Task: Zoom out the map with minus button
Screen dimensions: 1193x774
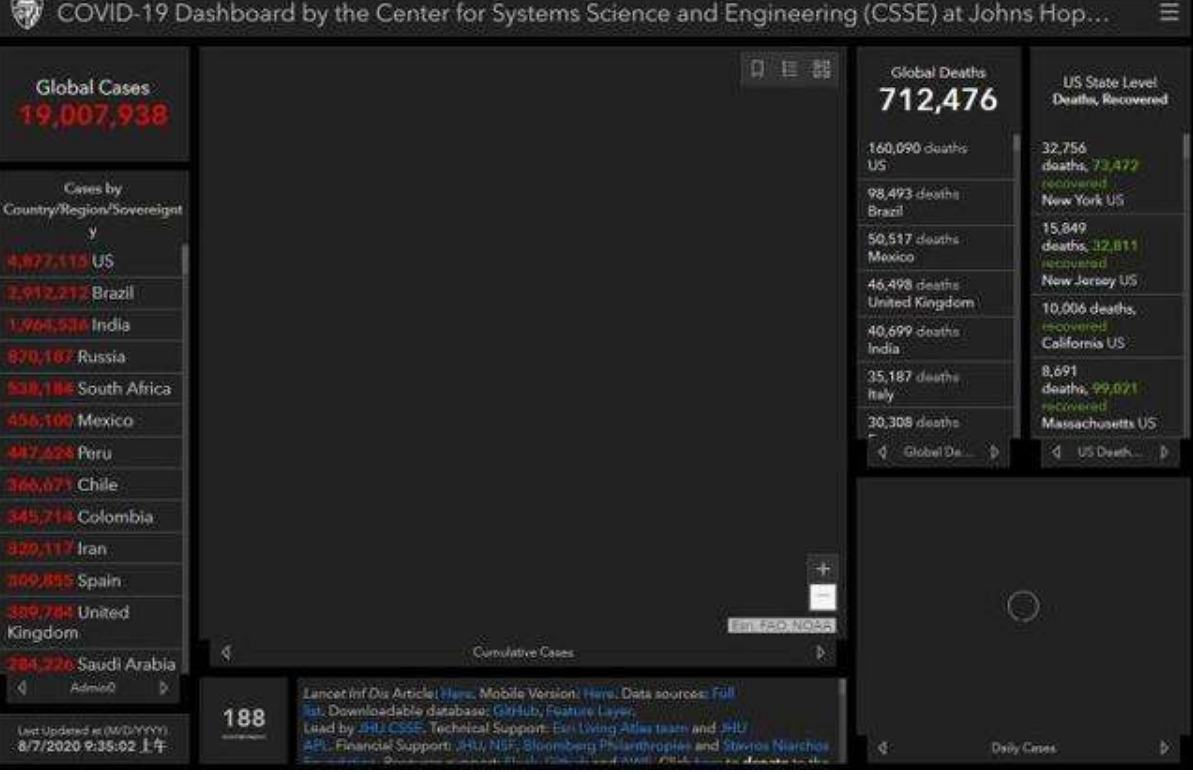Action: (822, 597)
